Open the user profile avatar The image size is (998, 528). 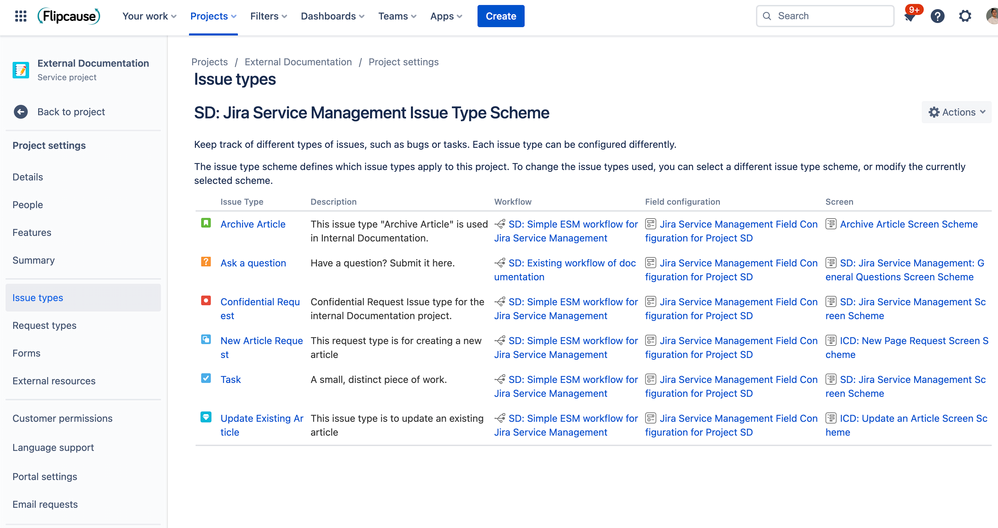point(992,16)
